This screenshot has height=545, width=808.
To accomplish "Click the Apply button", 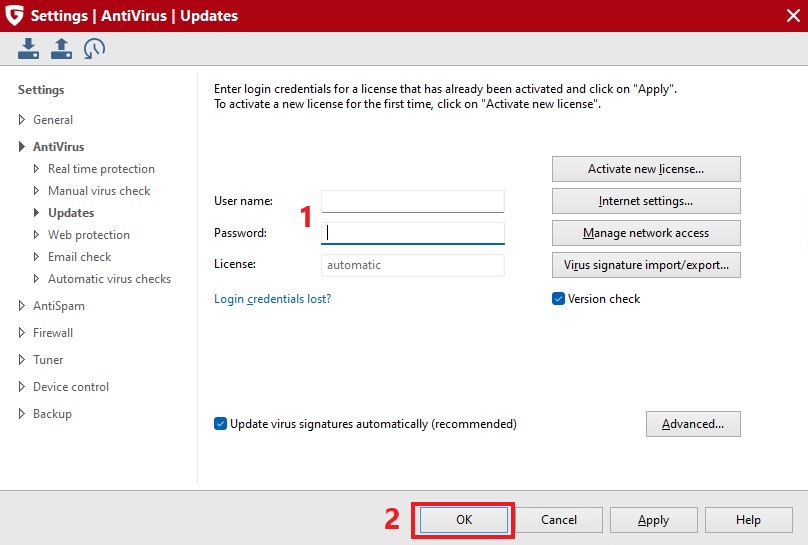I will point(653,520).
